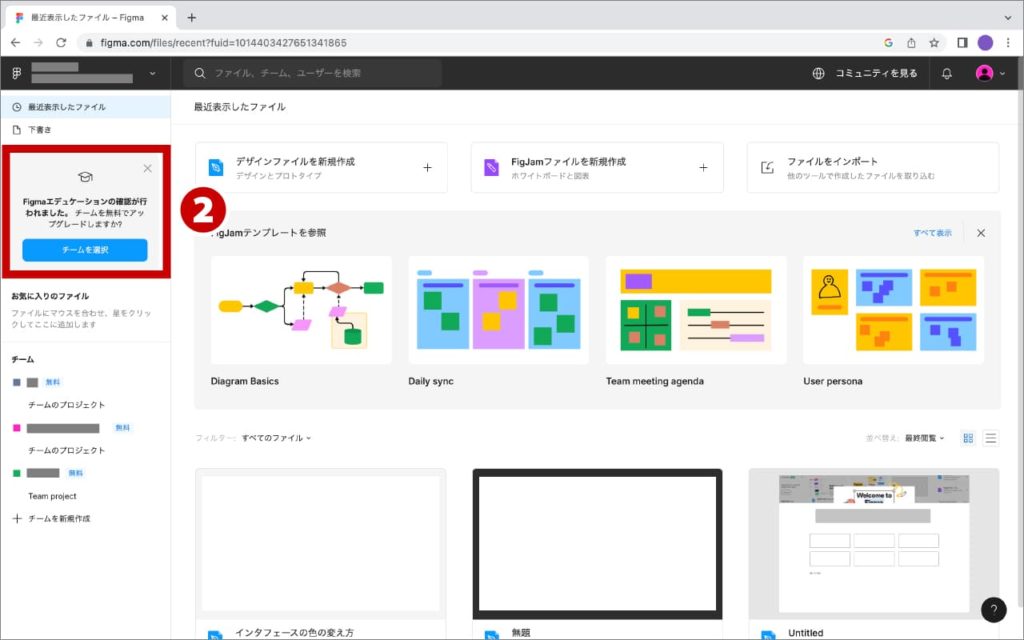Open the インタフェースの色の変え方 file thumbnail
This screenshot has height=640, width=1024.
pos(321,543)
